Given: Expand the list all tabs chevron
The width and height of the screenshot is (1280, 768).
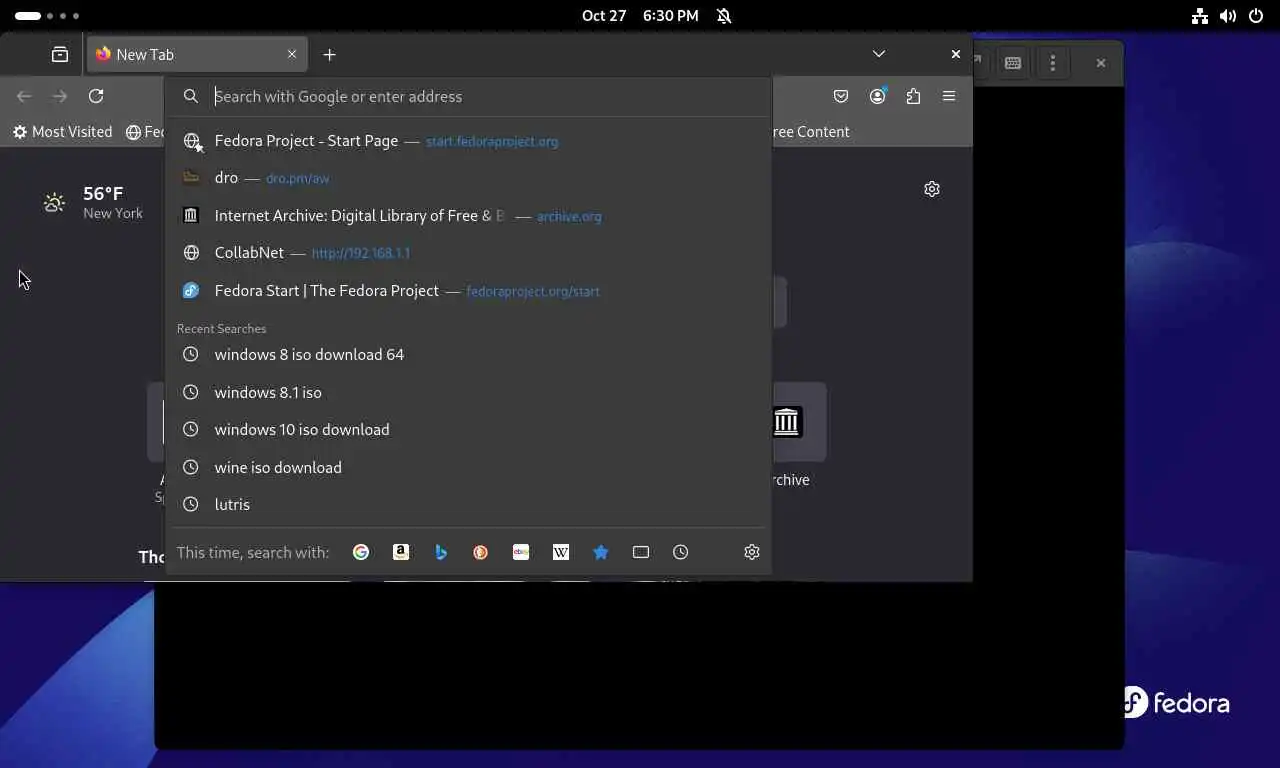Looking at the screenshot, I should (879, 54).
